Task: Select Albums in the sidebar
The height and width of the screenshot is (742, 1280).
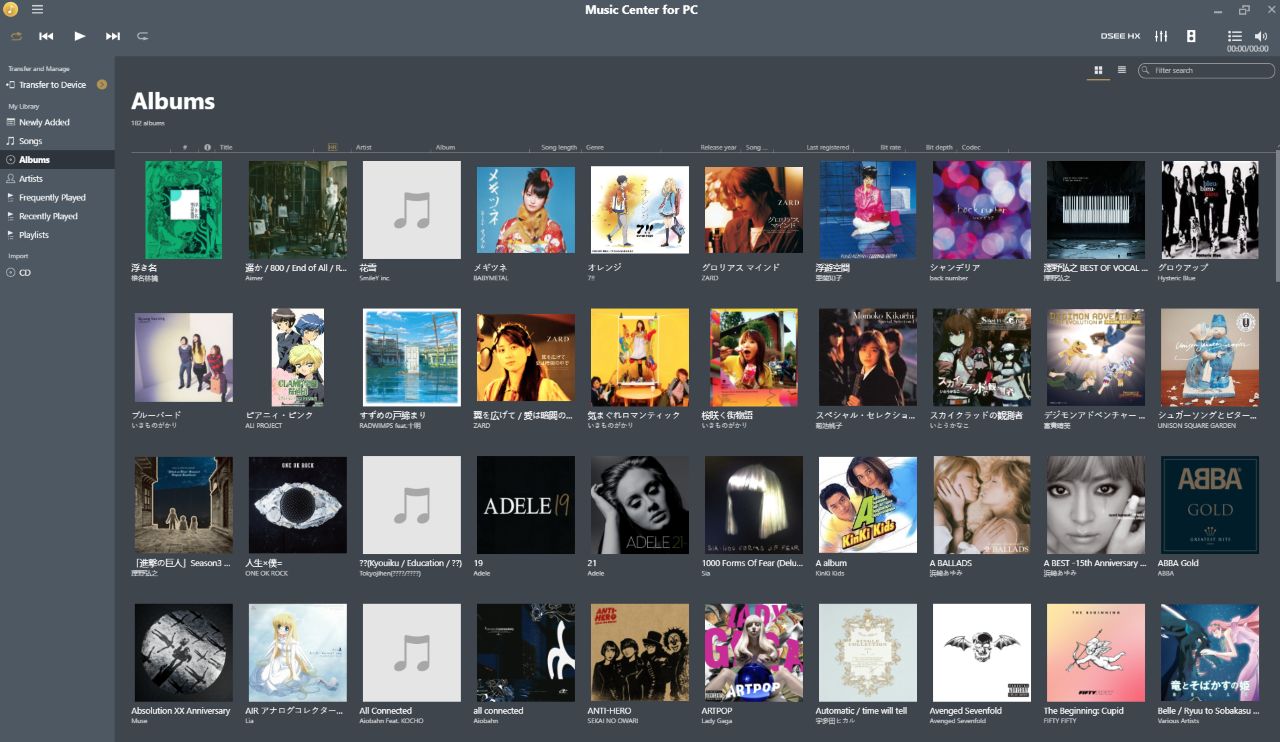Action: 57,160
